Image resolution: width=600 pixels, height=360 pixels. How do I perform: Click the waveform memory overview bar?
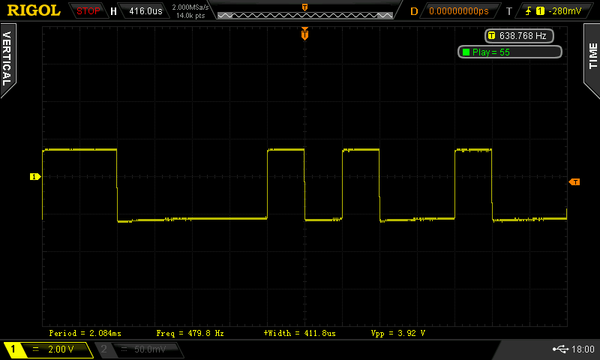(x=305, y=15)
